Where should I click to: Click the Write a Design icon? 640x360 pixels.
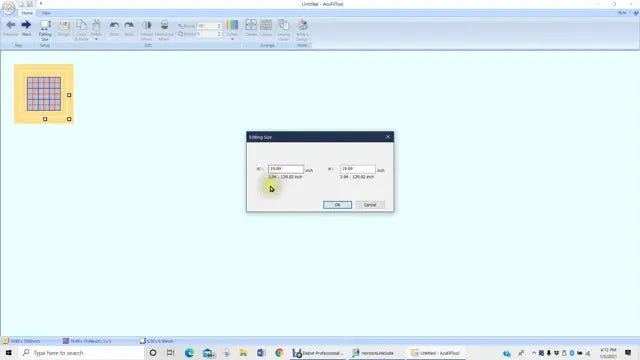tap(302, 30)
